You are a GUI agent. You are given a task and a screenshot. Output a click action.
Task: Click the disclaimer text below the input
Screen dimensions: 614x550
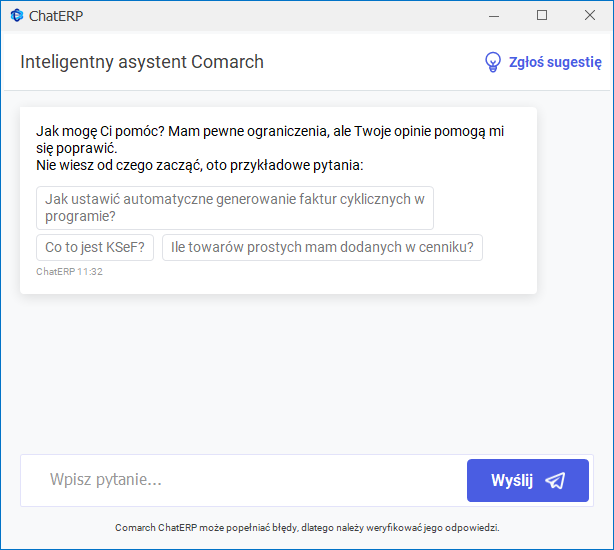point(307,528)
